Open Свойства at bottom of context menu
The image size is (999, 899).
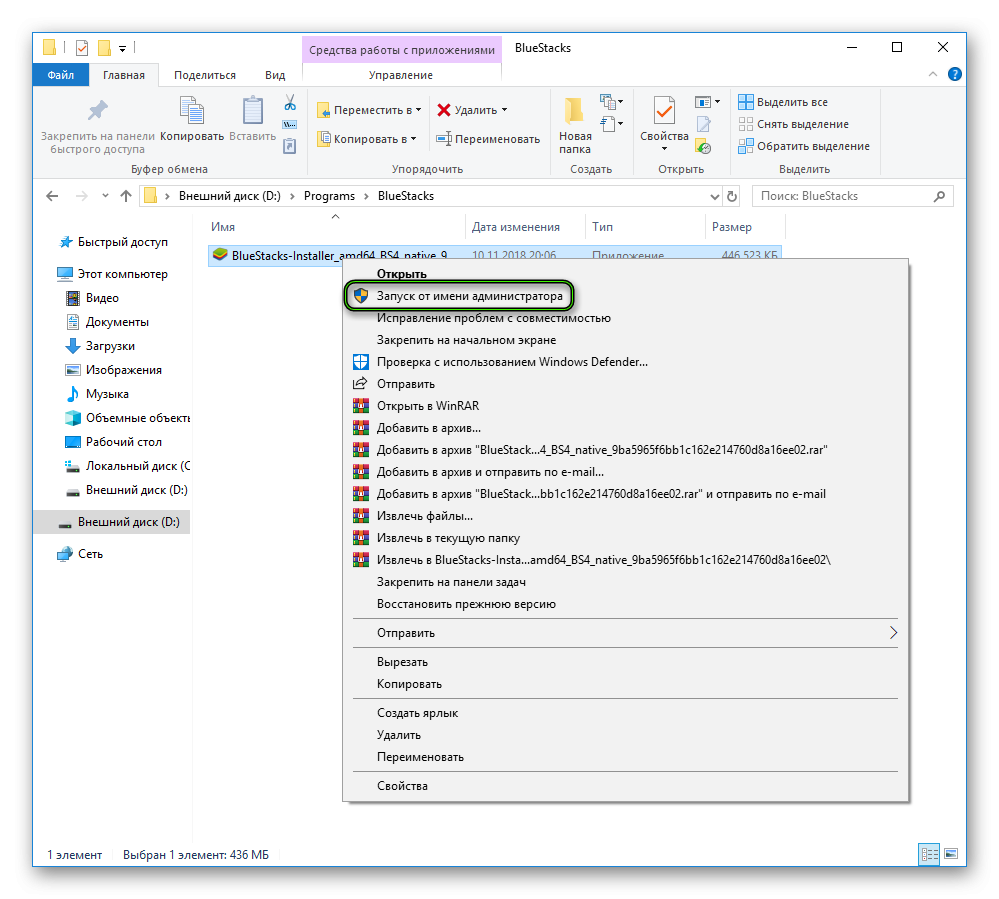[x=402, y=786]
